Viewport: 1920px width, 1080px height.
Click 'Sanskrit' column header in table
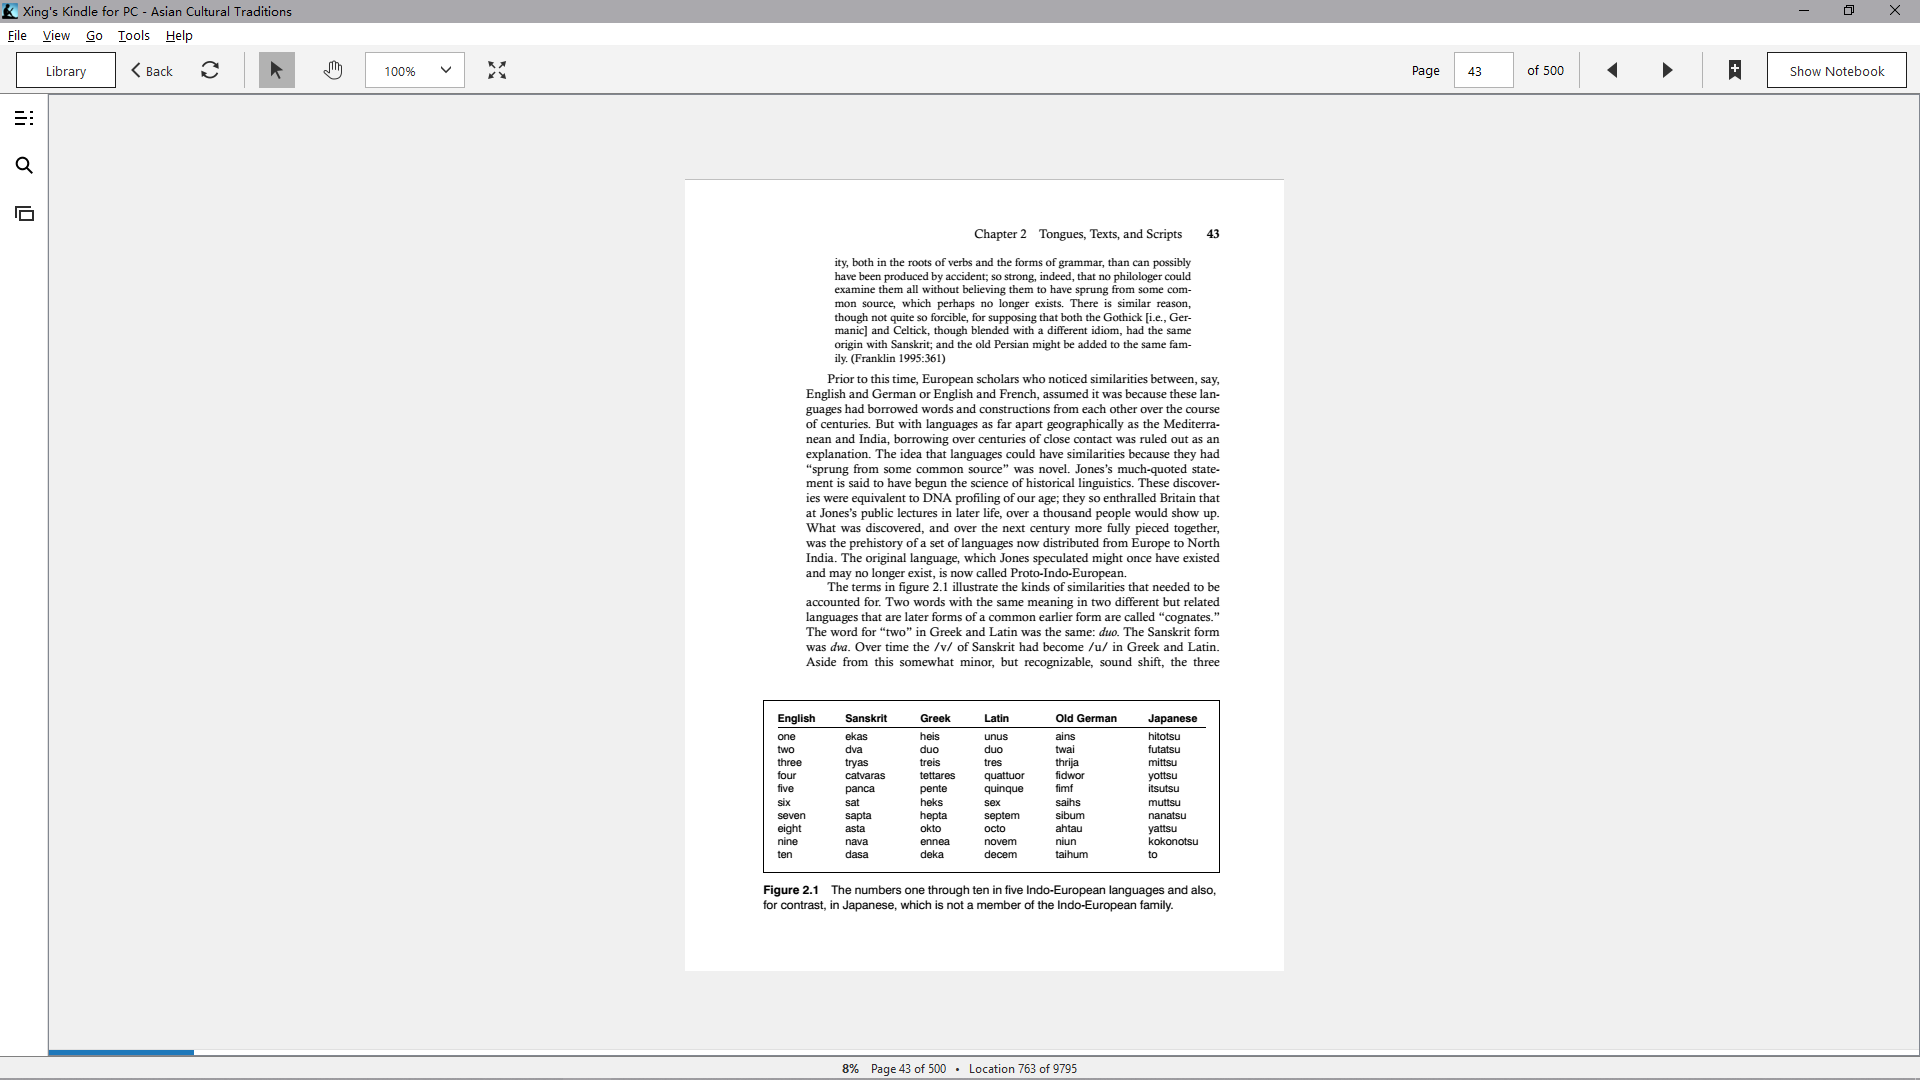point(866,718)
